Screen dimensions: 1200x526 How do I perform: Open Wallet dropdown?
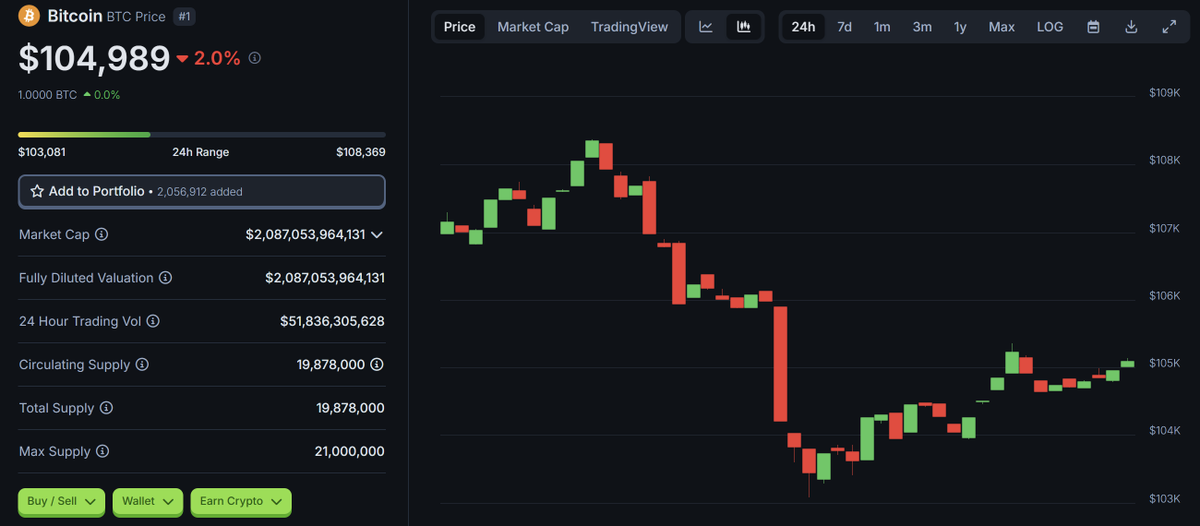coord(148,501)
